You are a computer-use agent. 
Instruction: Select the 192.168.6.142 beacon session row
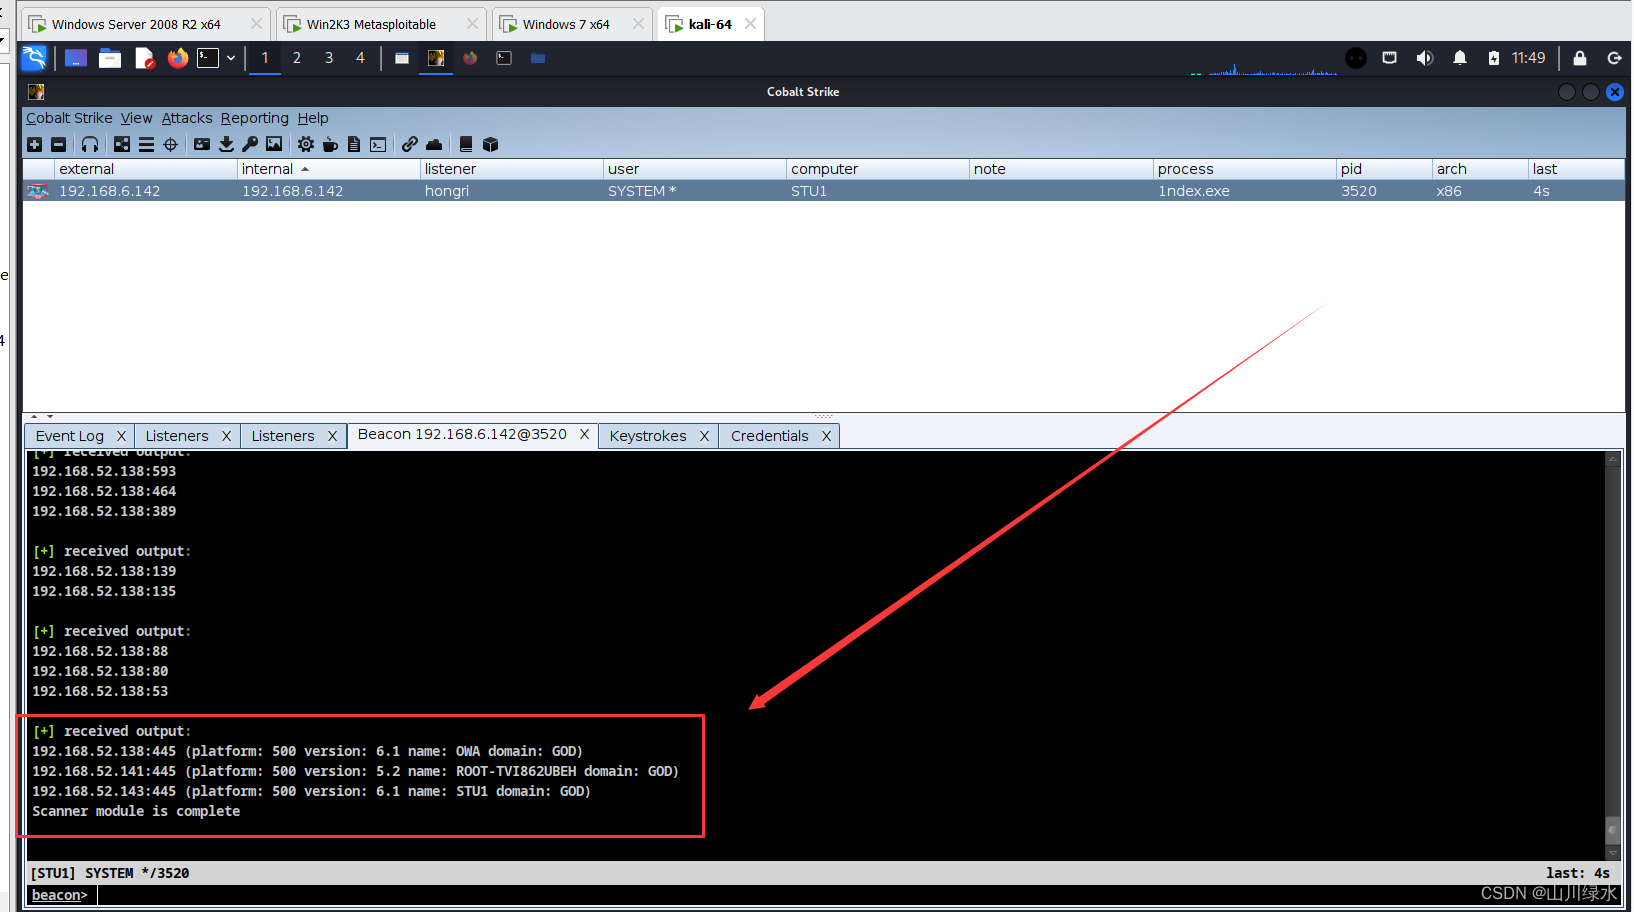[x=824, y=191]
